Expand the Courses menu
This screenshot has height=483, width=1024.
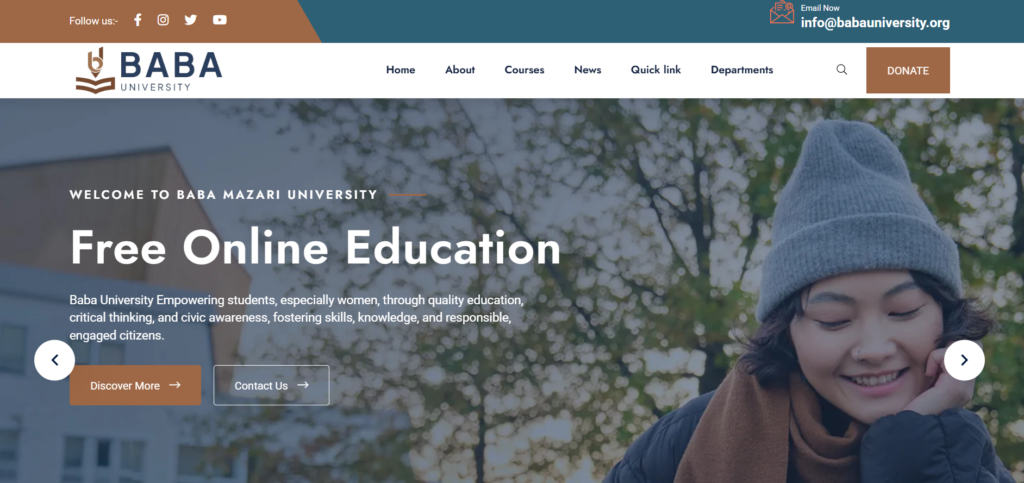tap(524, 70)
